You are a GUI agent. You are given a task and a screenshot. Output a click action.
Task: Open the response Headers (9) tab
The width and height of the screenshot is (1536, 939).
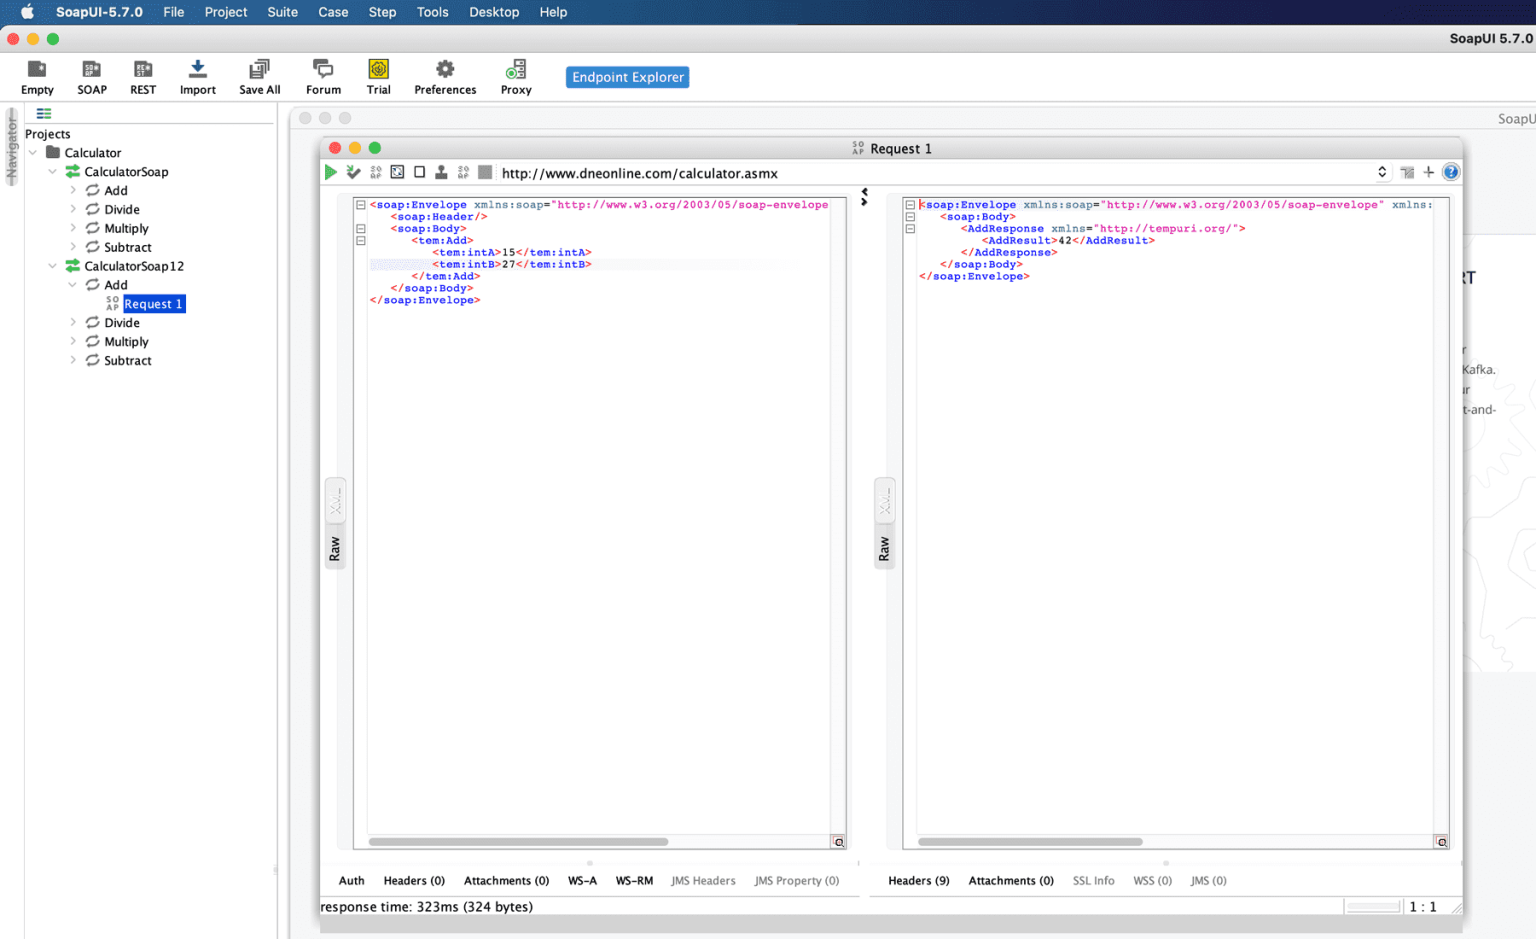coord(918,881)
